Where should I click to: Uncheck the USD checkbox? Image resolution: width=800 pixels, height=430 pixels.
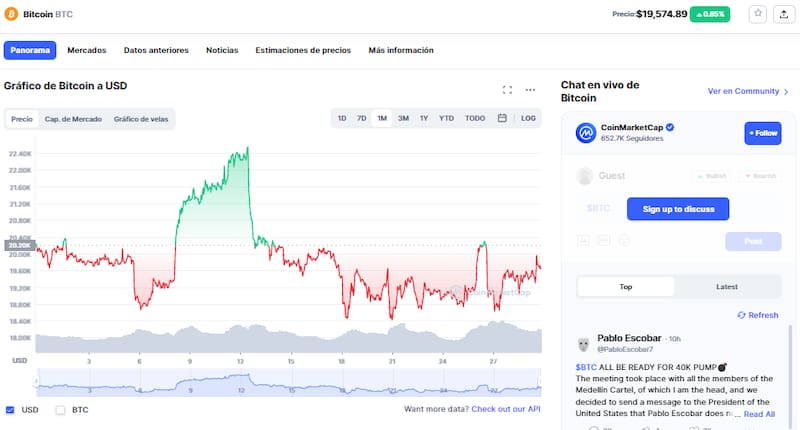click(x=10, y=409)
